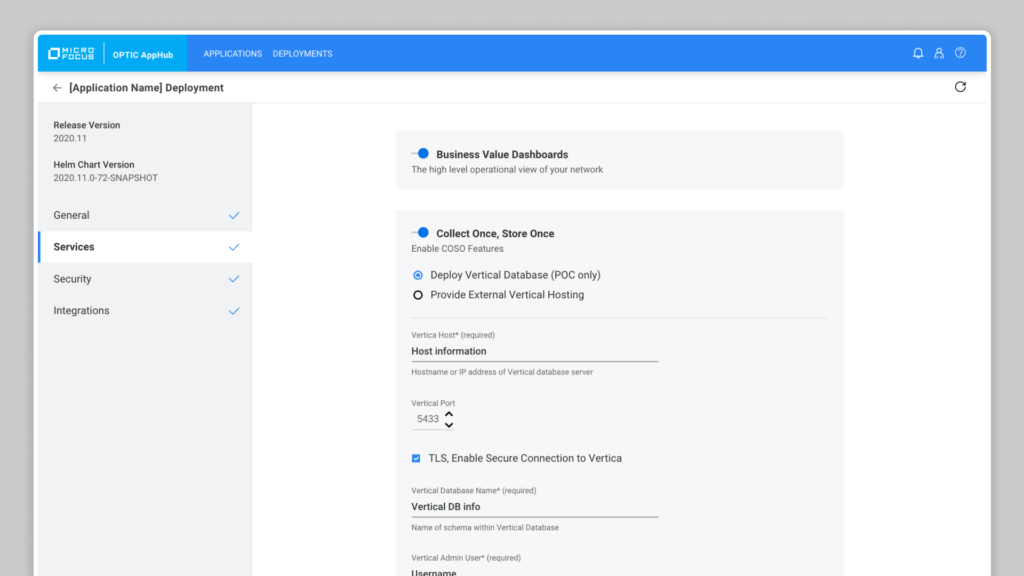This screenshot has height=576, width=1024.
Task: Decrease Vertical Port using down arrow
Action: coord(449,425)
